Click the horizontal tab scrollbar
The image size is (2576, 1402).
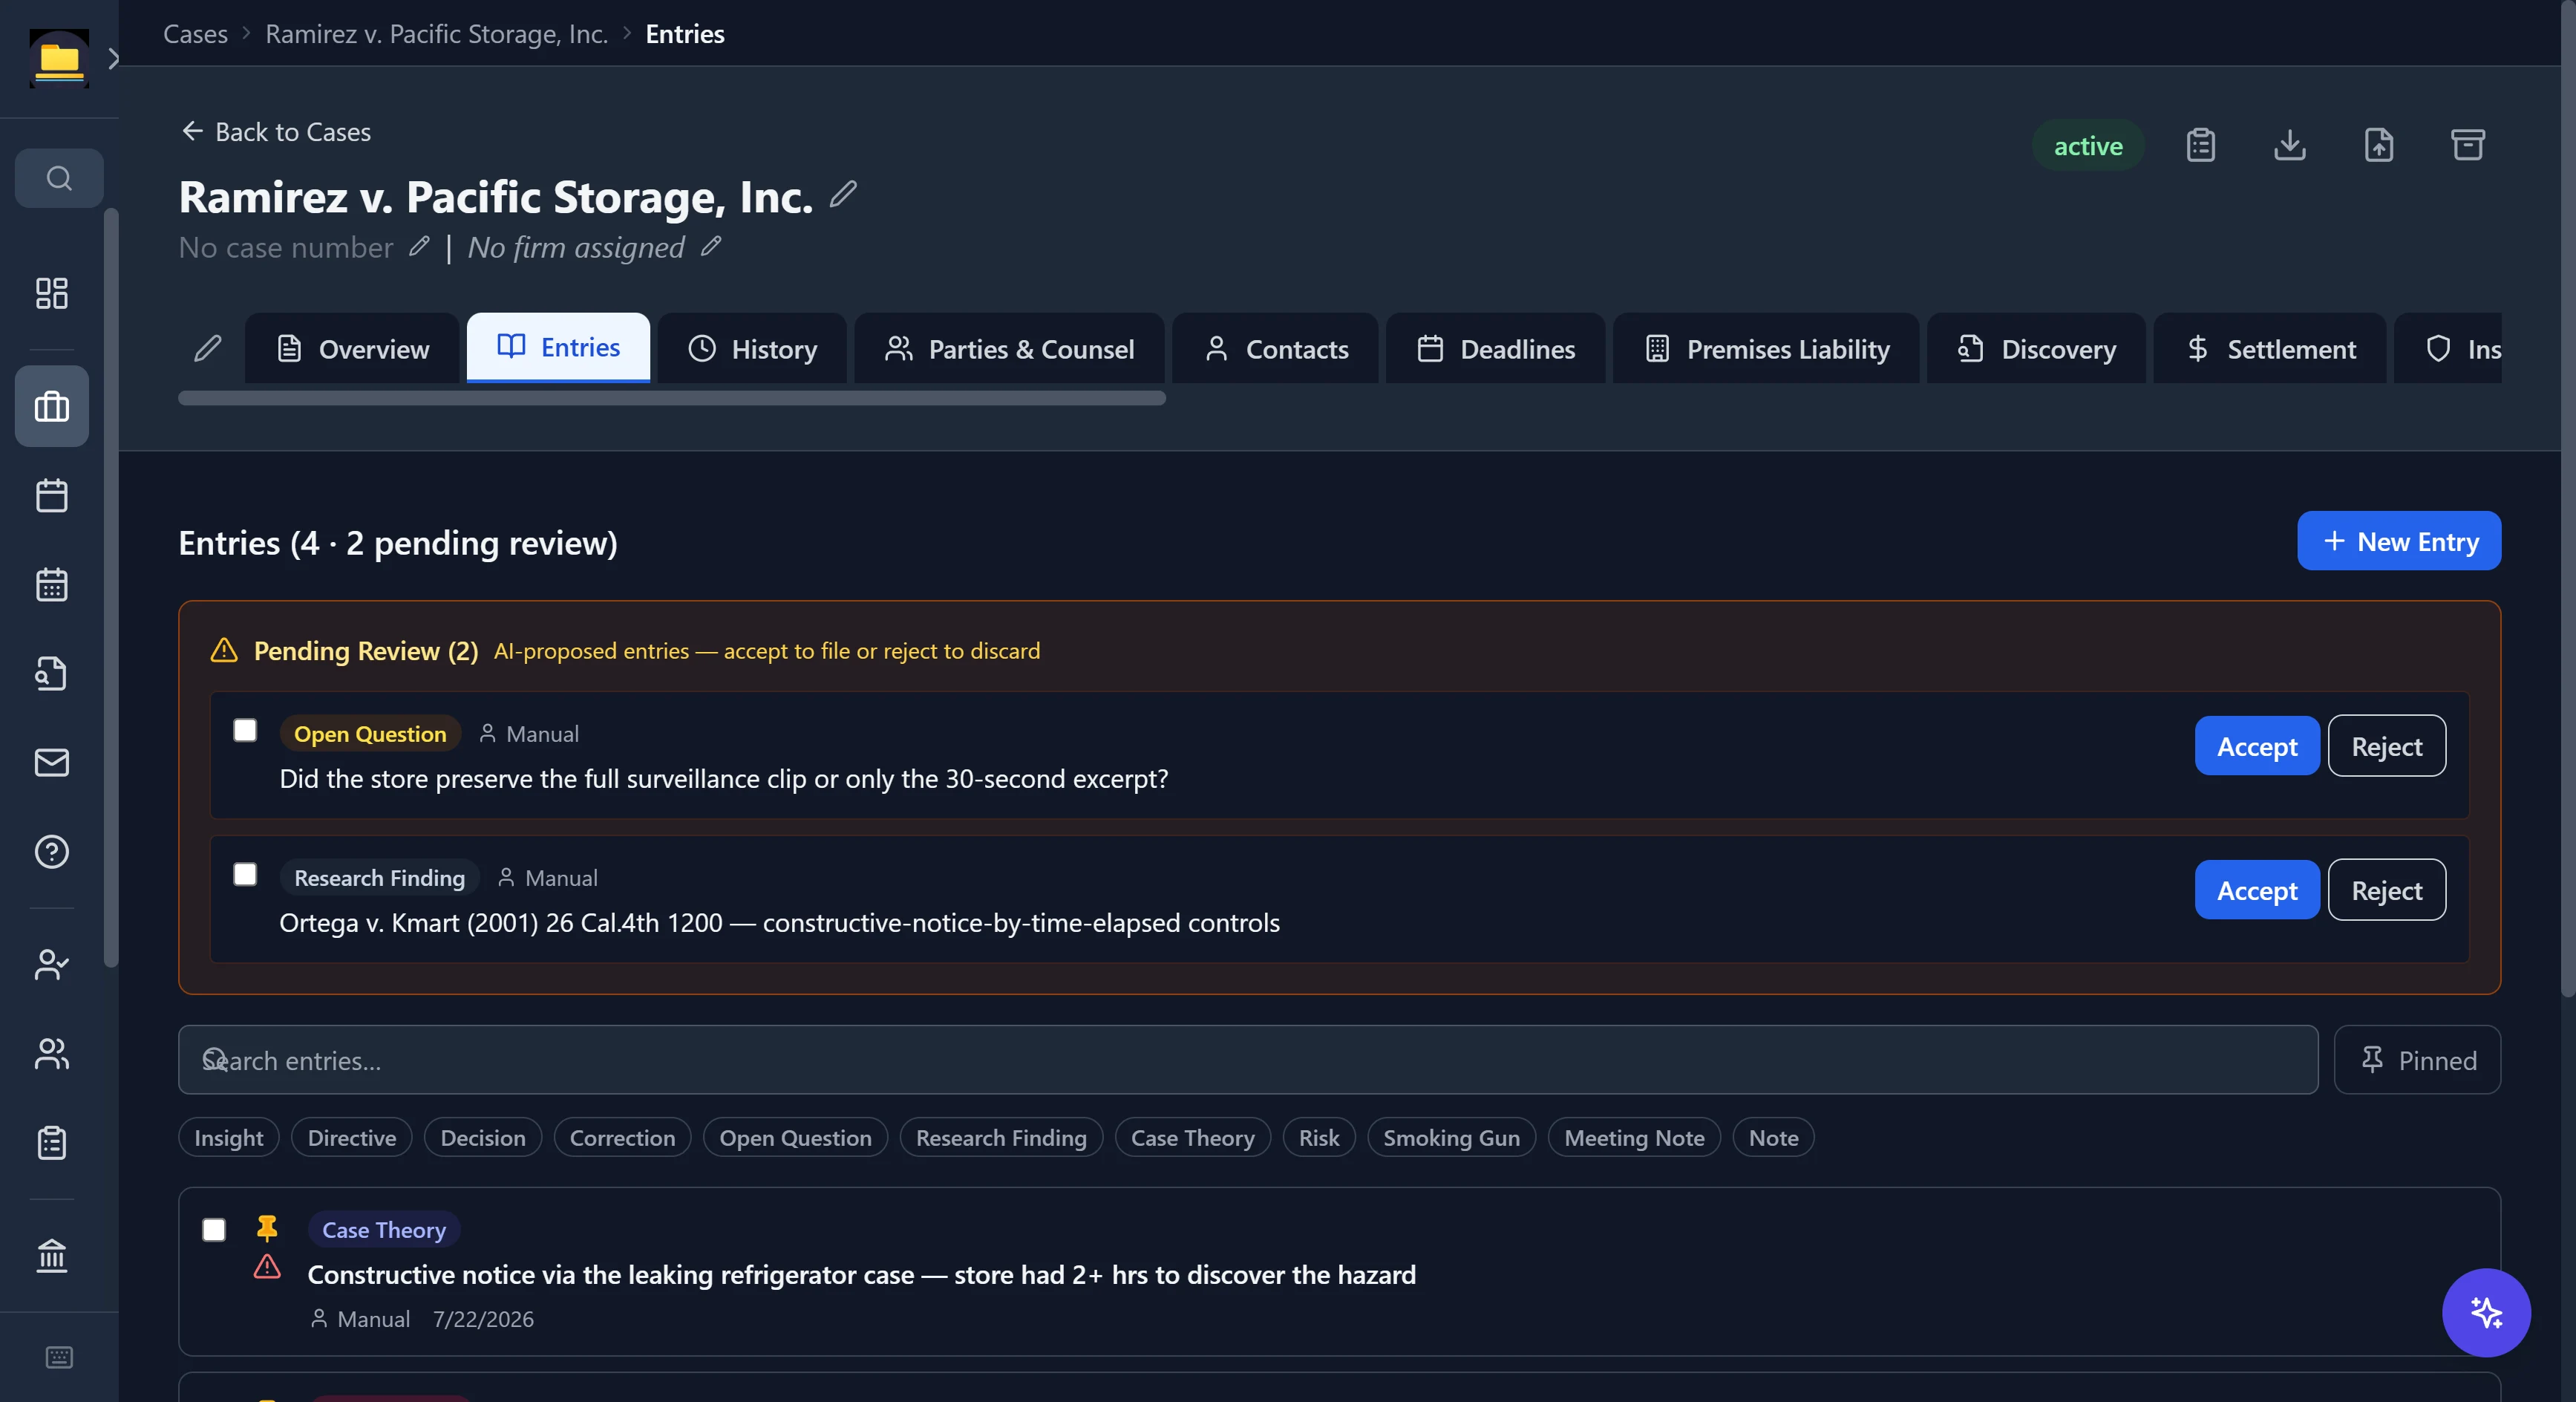pyautogui.click(x=672, y=398)
